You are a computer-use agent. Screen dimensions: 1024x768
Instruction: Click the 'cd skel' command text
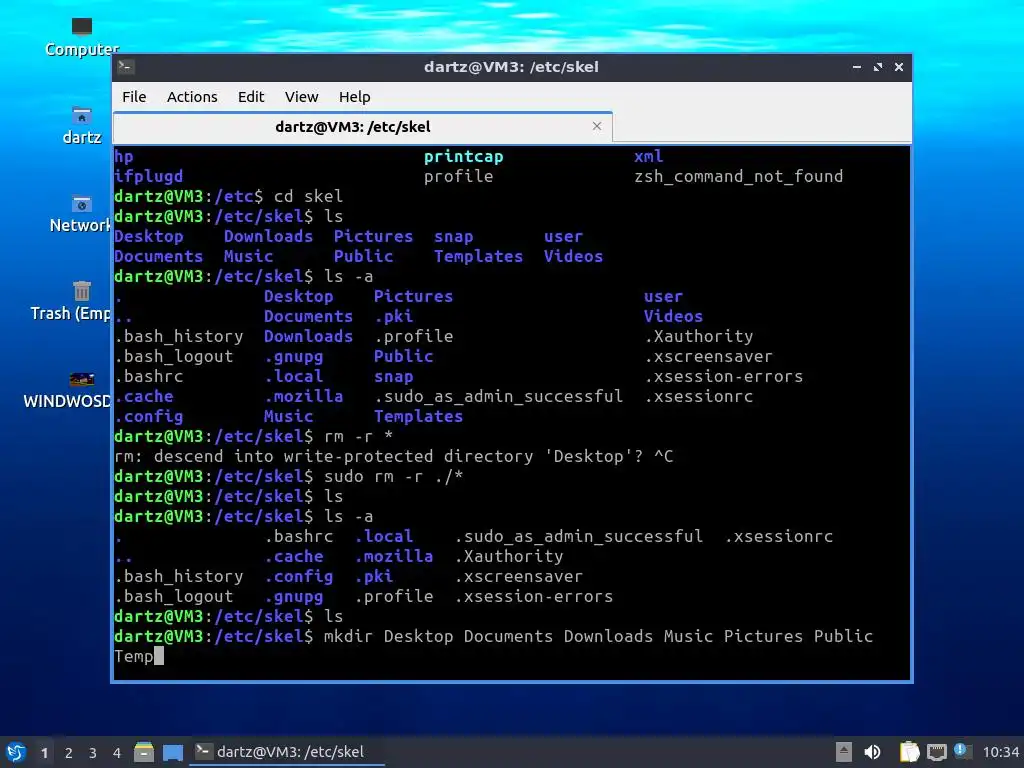point(308,196)
